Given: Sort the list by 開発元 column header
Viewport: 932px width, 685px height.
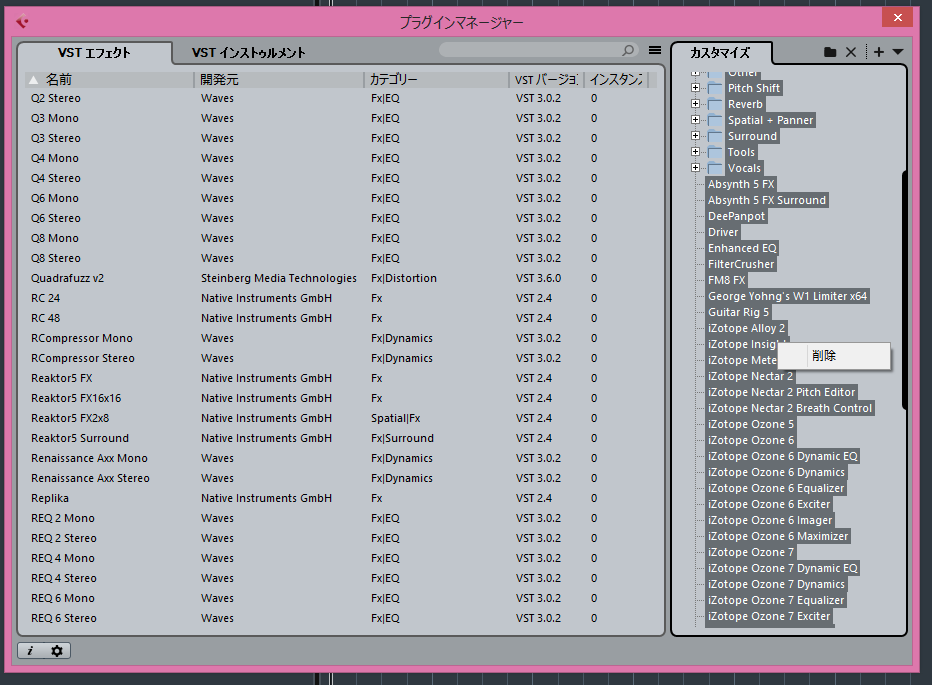Looking at the screenshot, I should tap(220, 79).
